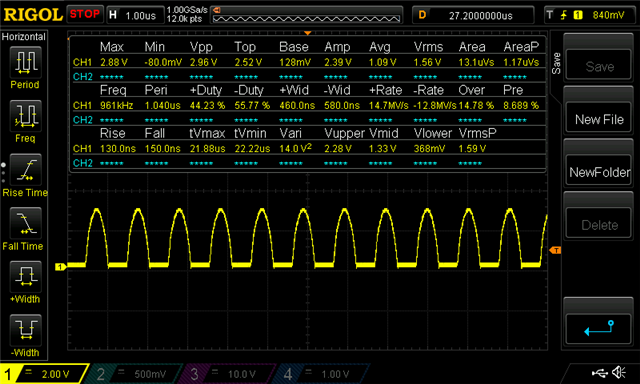Click the NewFolder button
640x384 pixels.
coord(599,172)
